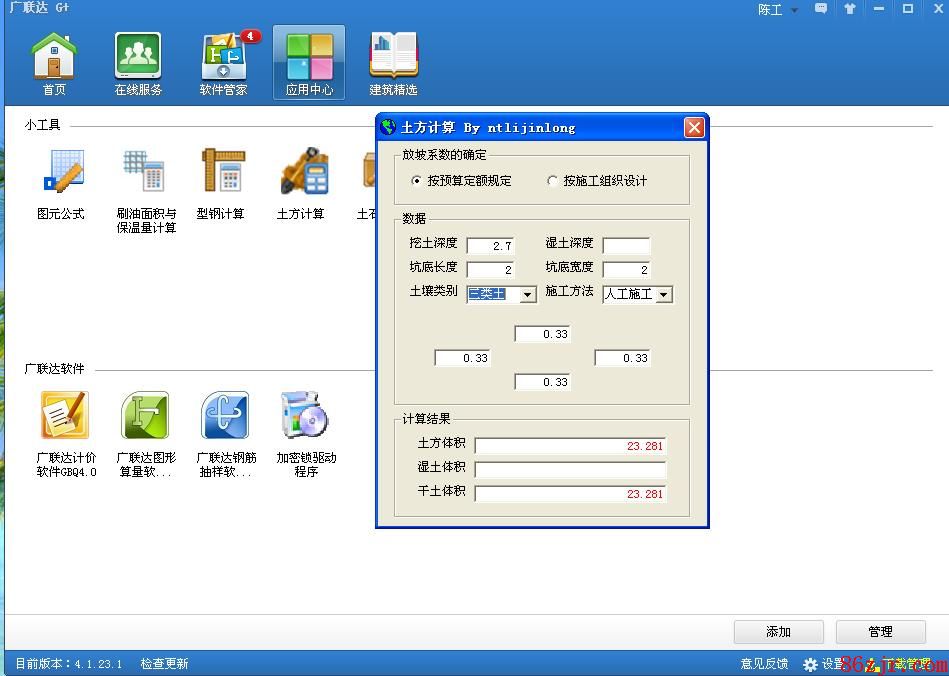
Task: Launch 广联达钢筋抽样软件
Action: click(x=225, y=417)
